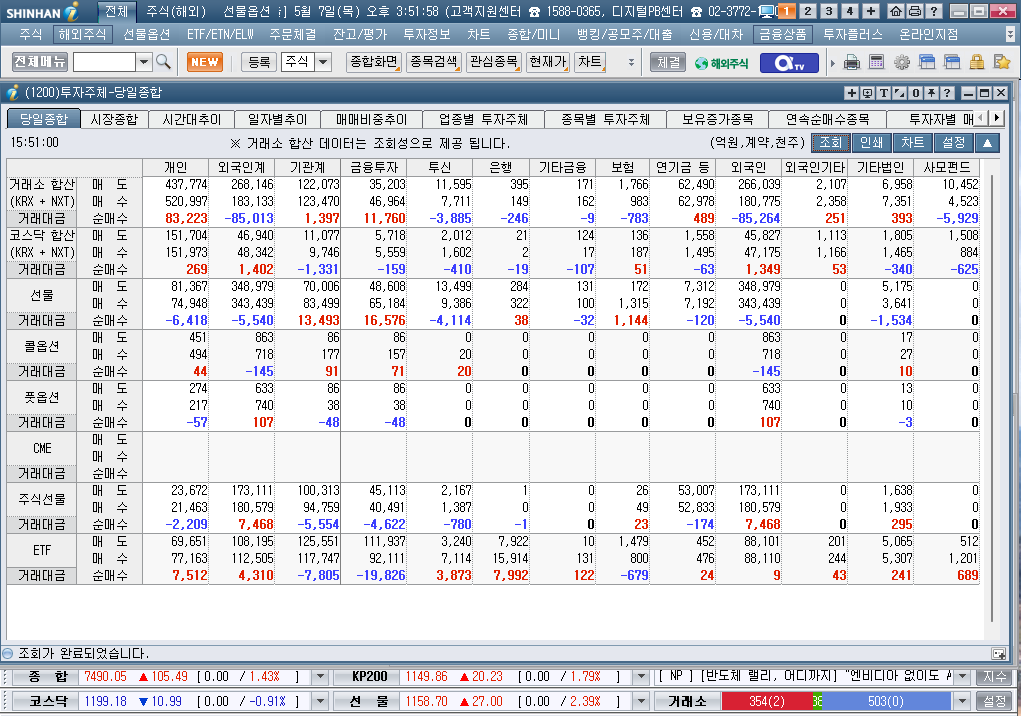
Task: Switch to the 시간대추이 tab
Action: point(191,119)
